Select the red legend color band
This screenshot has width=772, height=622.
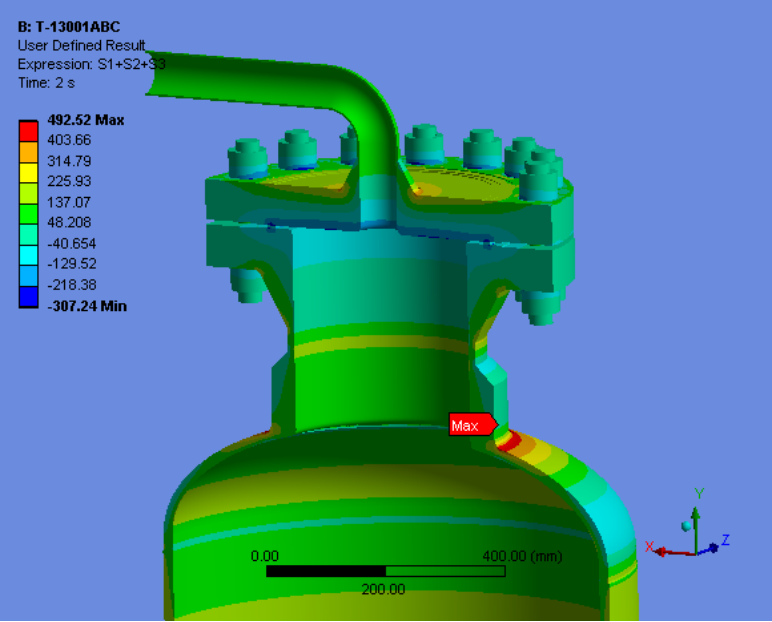pos(28,131)
